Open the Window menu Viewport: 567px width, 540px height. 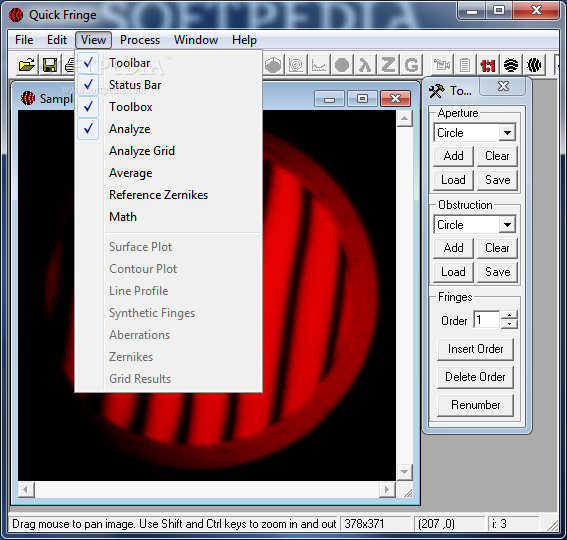click(196, 40)
